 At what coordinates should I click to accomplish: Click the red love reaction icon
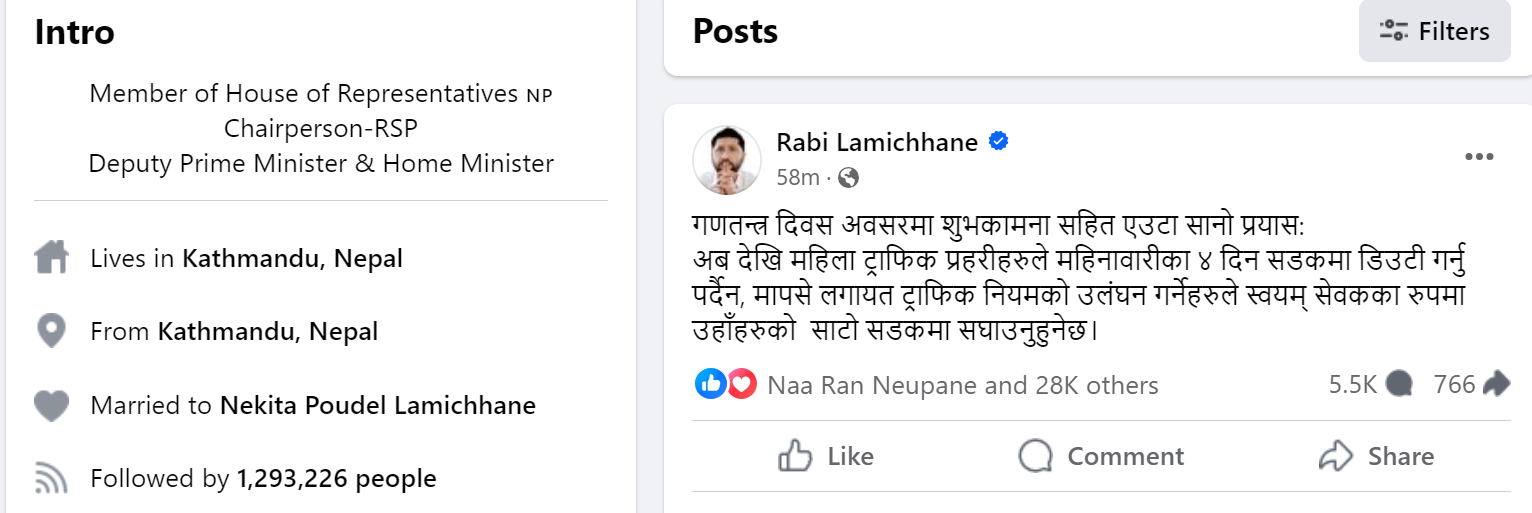(741, 384)
